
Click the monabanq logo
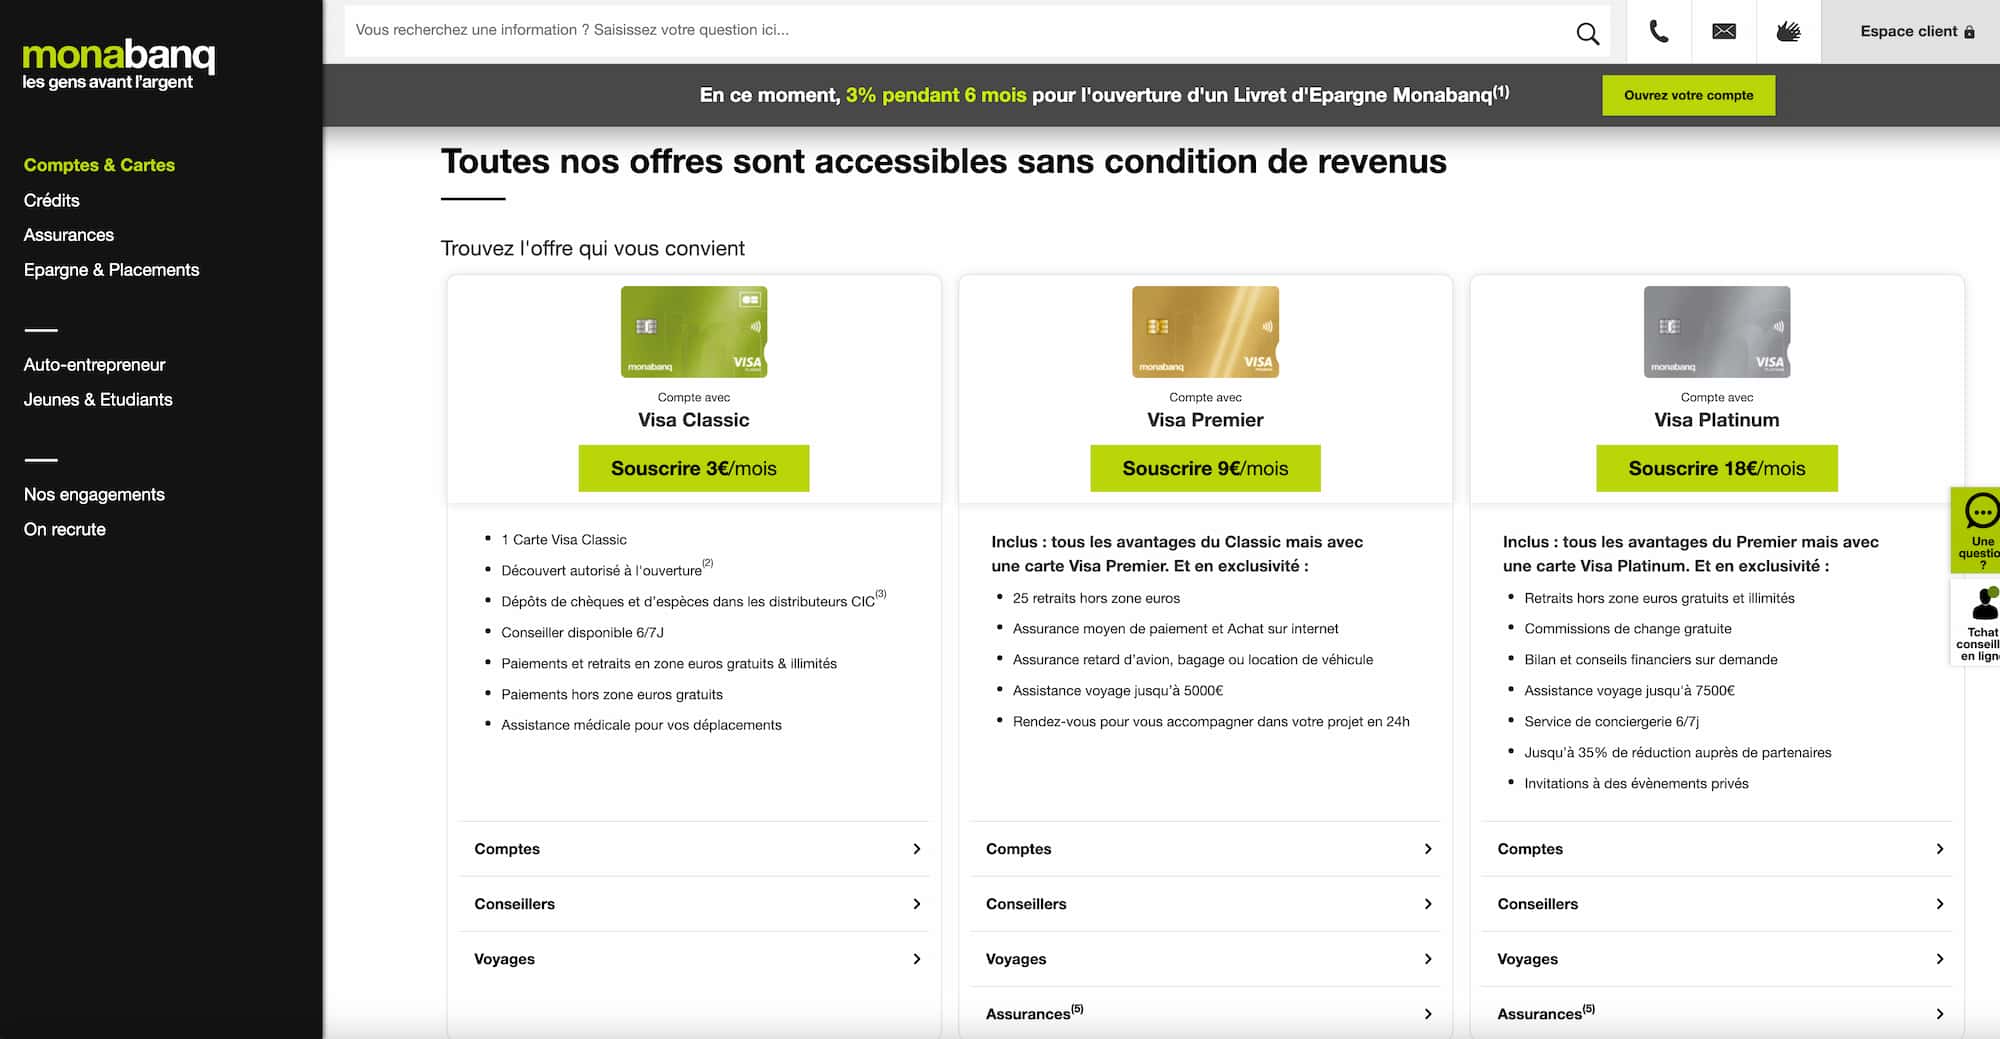(x=118, y=64)
